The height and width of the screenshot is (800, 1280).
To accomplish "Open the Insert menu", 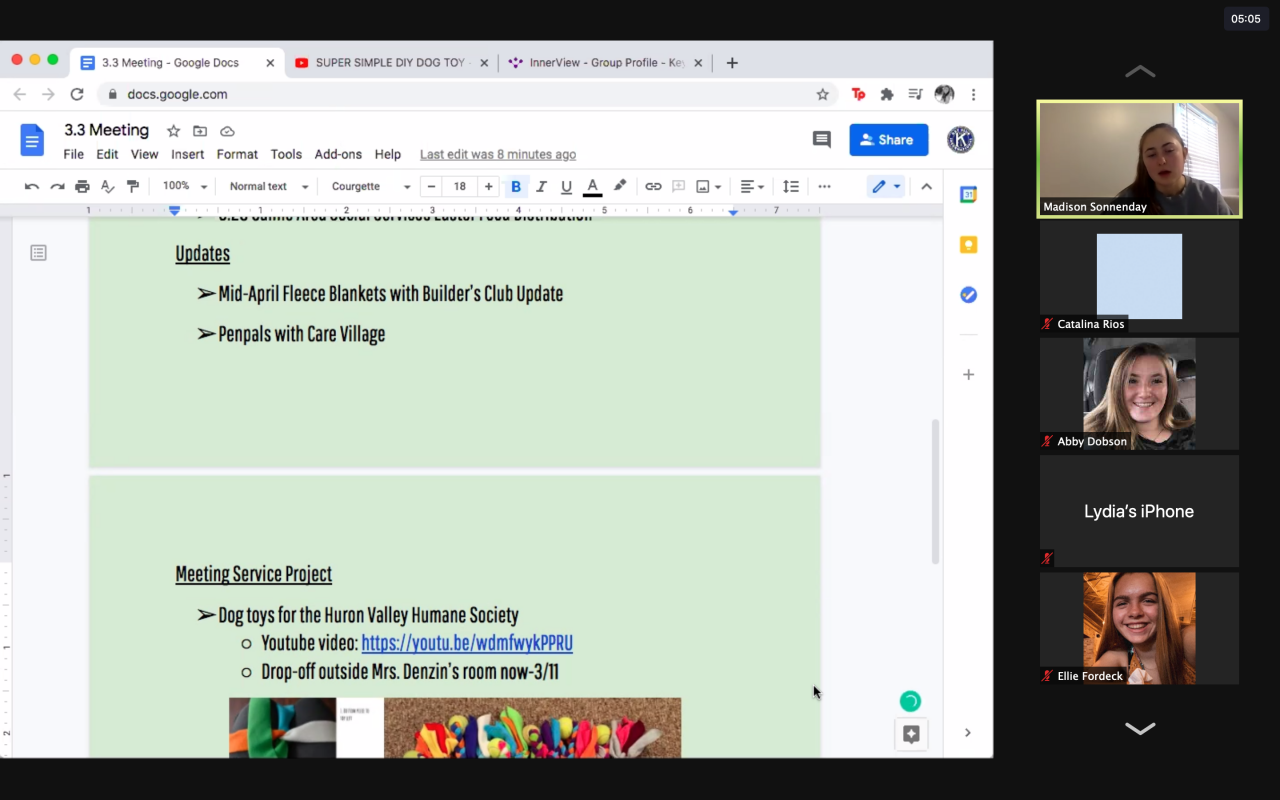I will 187,154.
